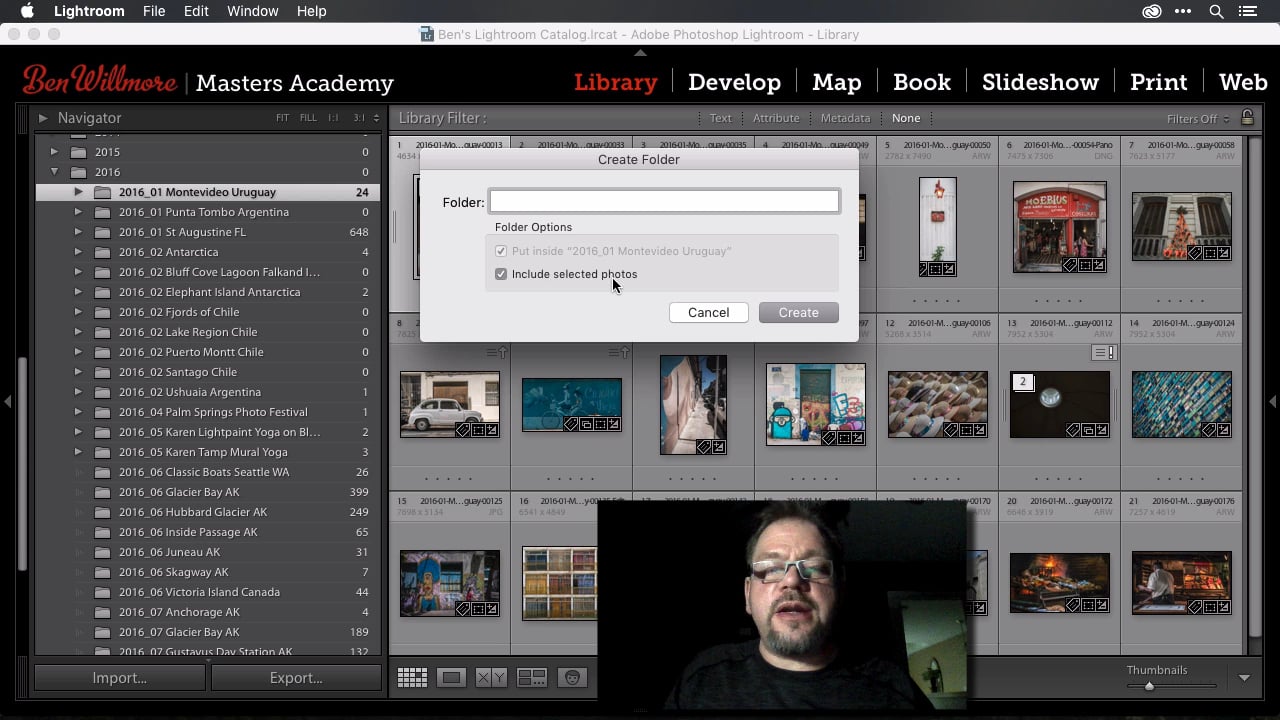This screenshot has height=720, width=1280.
Task: Switch to the Slideshow module
Action: pyautogui.click(x=1040, y=82)
